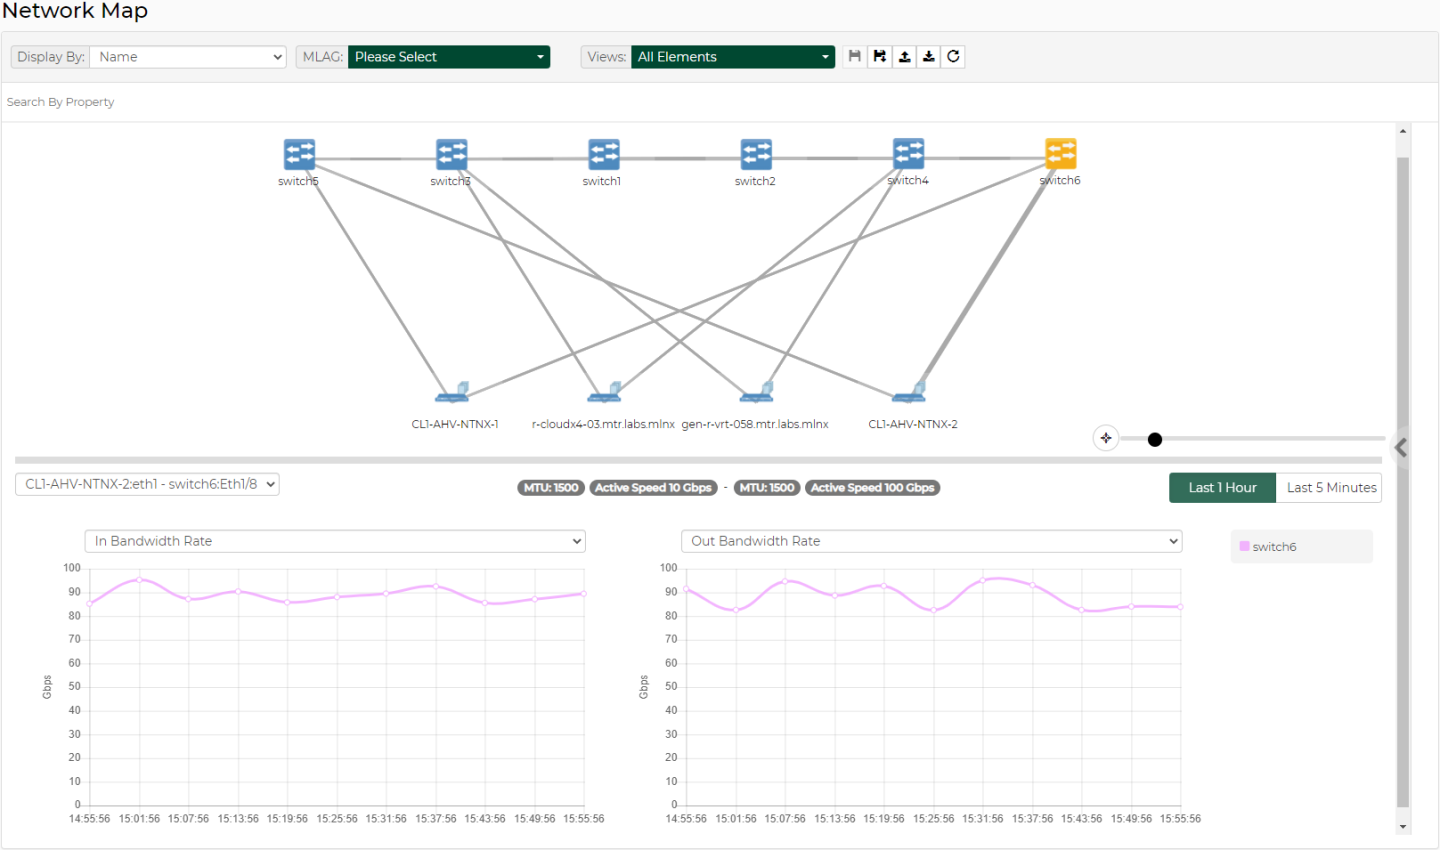Image resolution: width=1440 pixels, height=850 pixels.
Task: Expand the right side panel arrow
Action: click(1402, 448)
